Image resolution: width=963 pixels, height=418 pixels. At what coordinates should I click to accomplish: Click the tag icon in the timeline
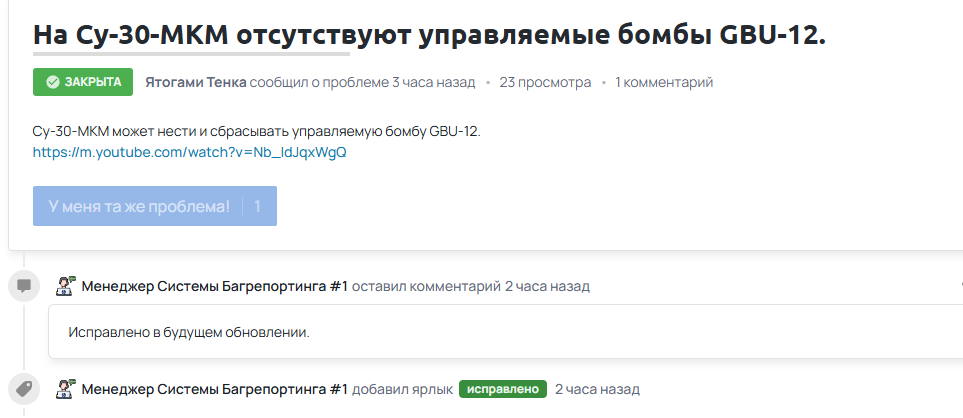coord(24,389)
